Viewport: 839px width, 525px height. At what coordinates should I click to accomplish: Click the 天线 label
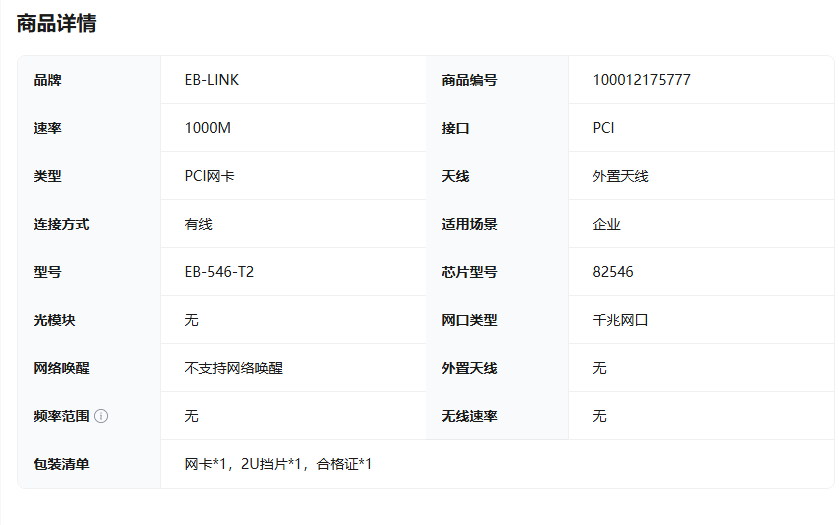tap(455, 176)
